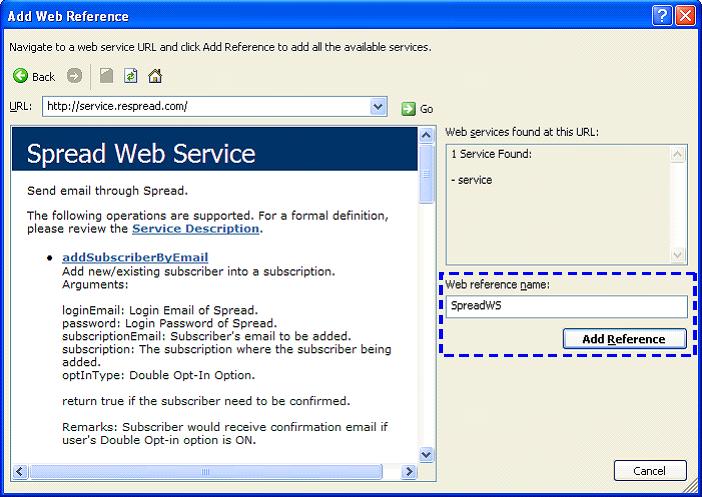Click 'loginEmail: Login Email of Spread.' line
Viewport: 702px width, 497px height.
coord(160,310)
